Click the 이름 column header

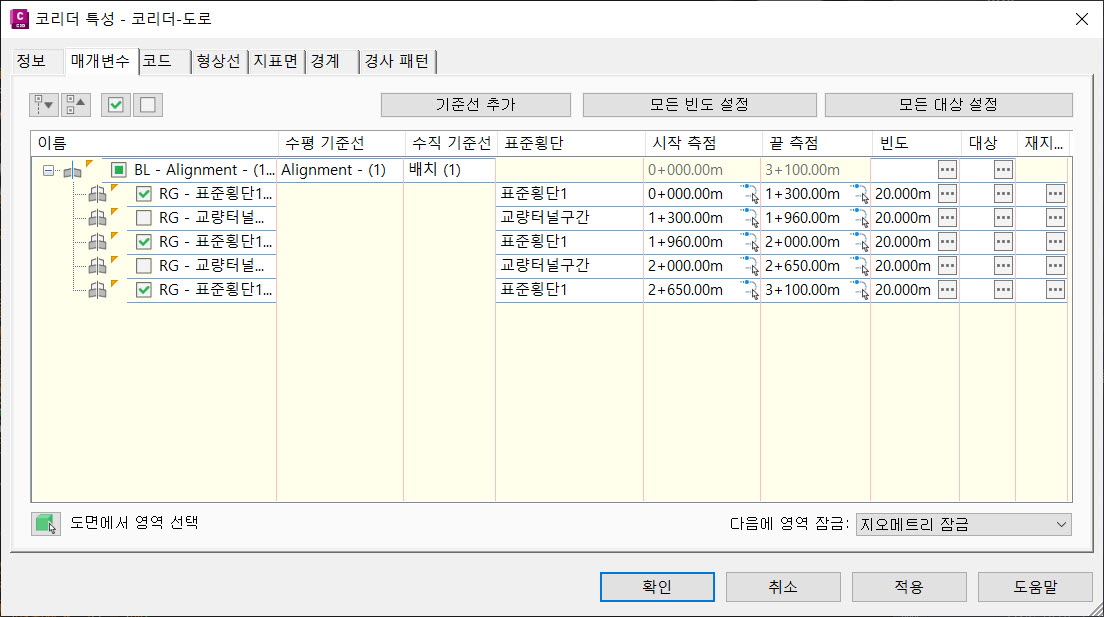coord(154,144)
